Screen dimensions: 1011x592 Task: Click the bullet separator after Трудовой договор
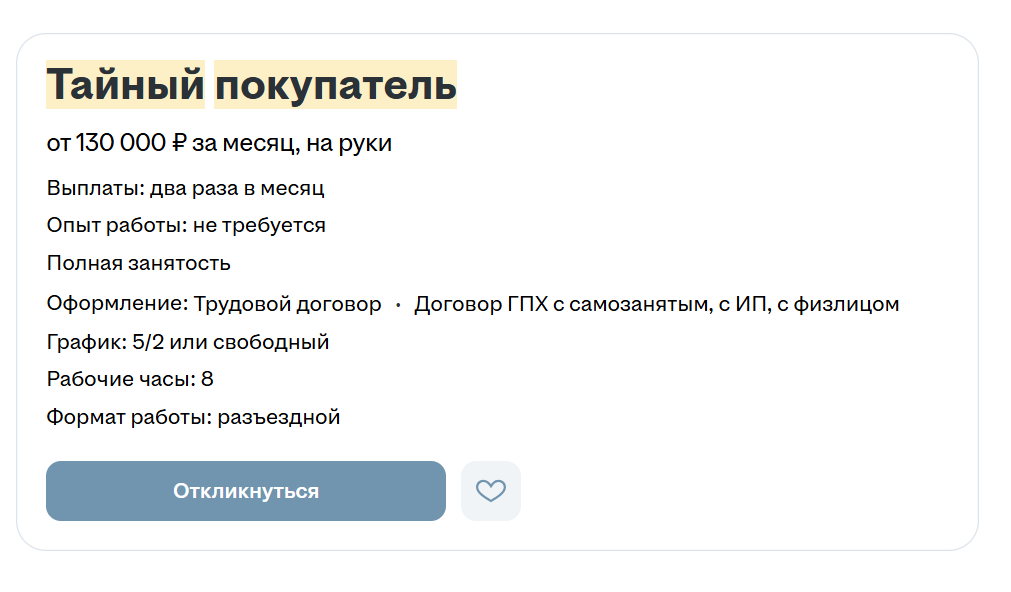(x=398, y=304)
